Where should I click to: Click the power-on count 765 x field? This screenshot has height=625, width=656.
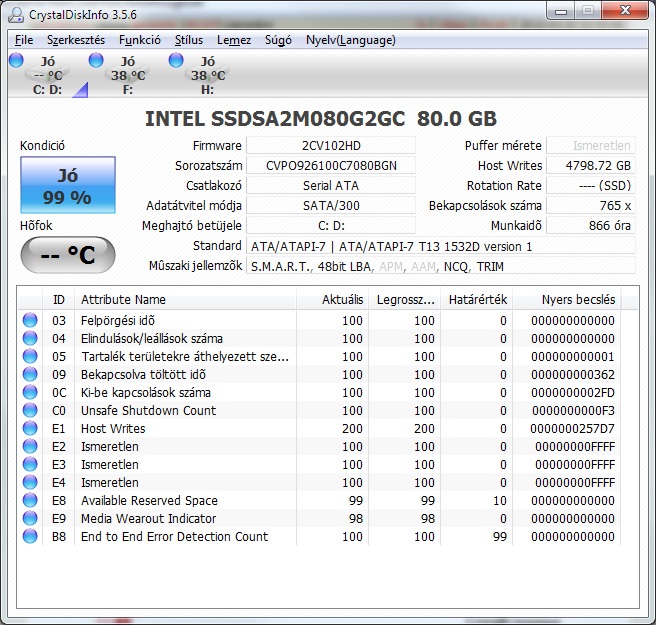click(591, 206)
